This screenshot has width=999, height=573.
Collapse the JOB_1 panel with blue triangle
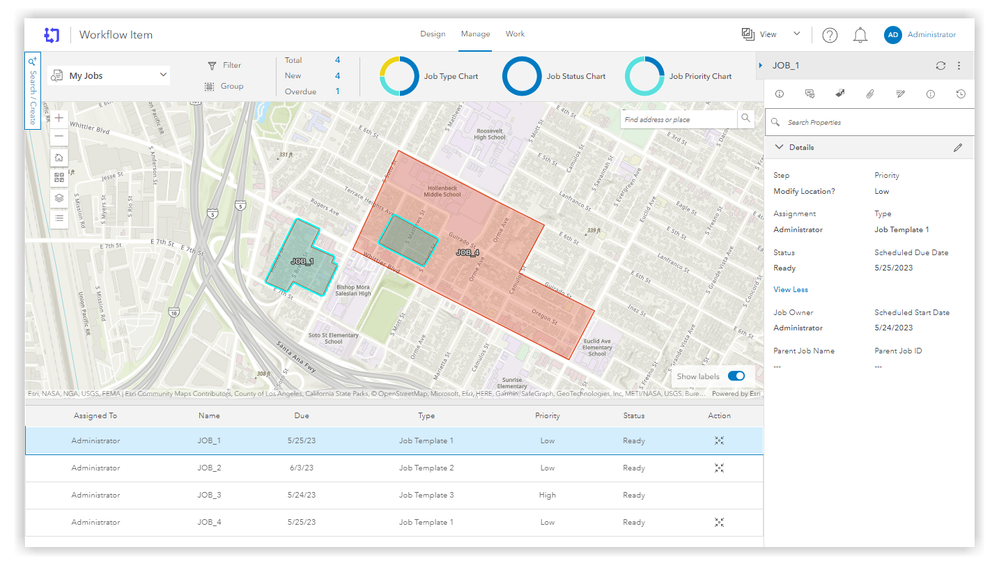761,66
